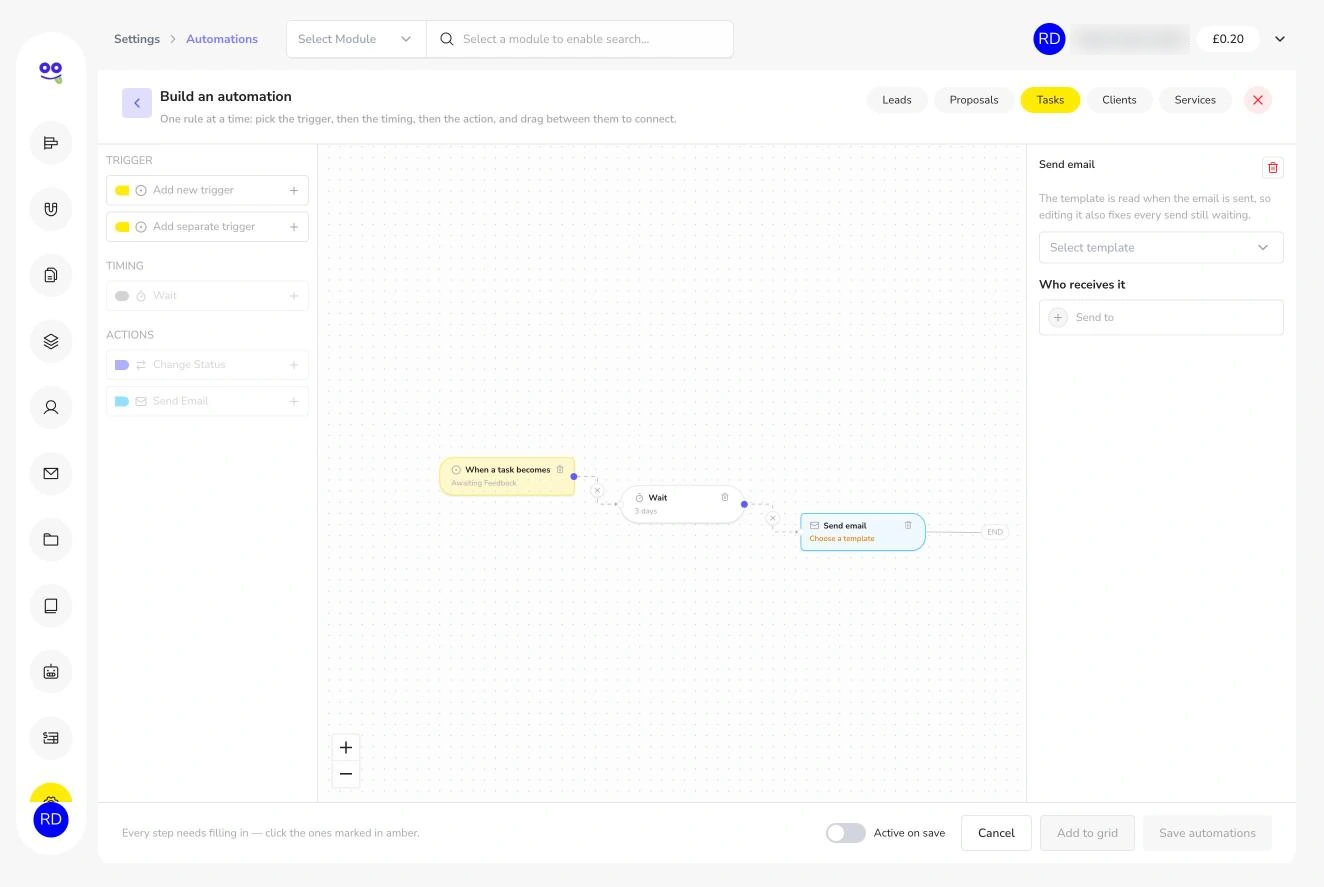Open the envelope icon in the sidebar

pos(51,473)
